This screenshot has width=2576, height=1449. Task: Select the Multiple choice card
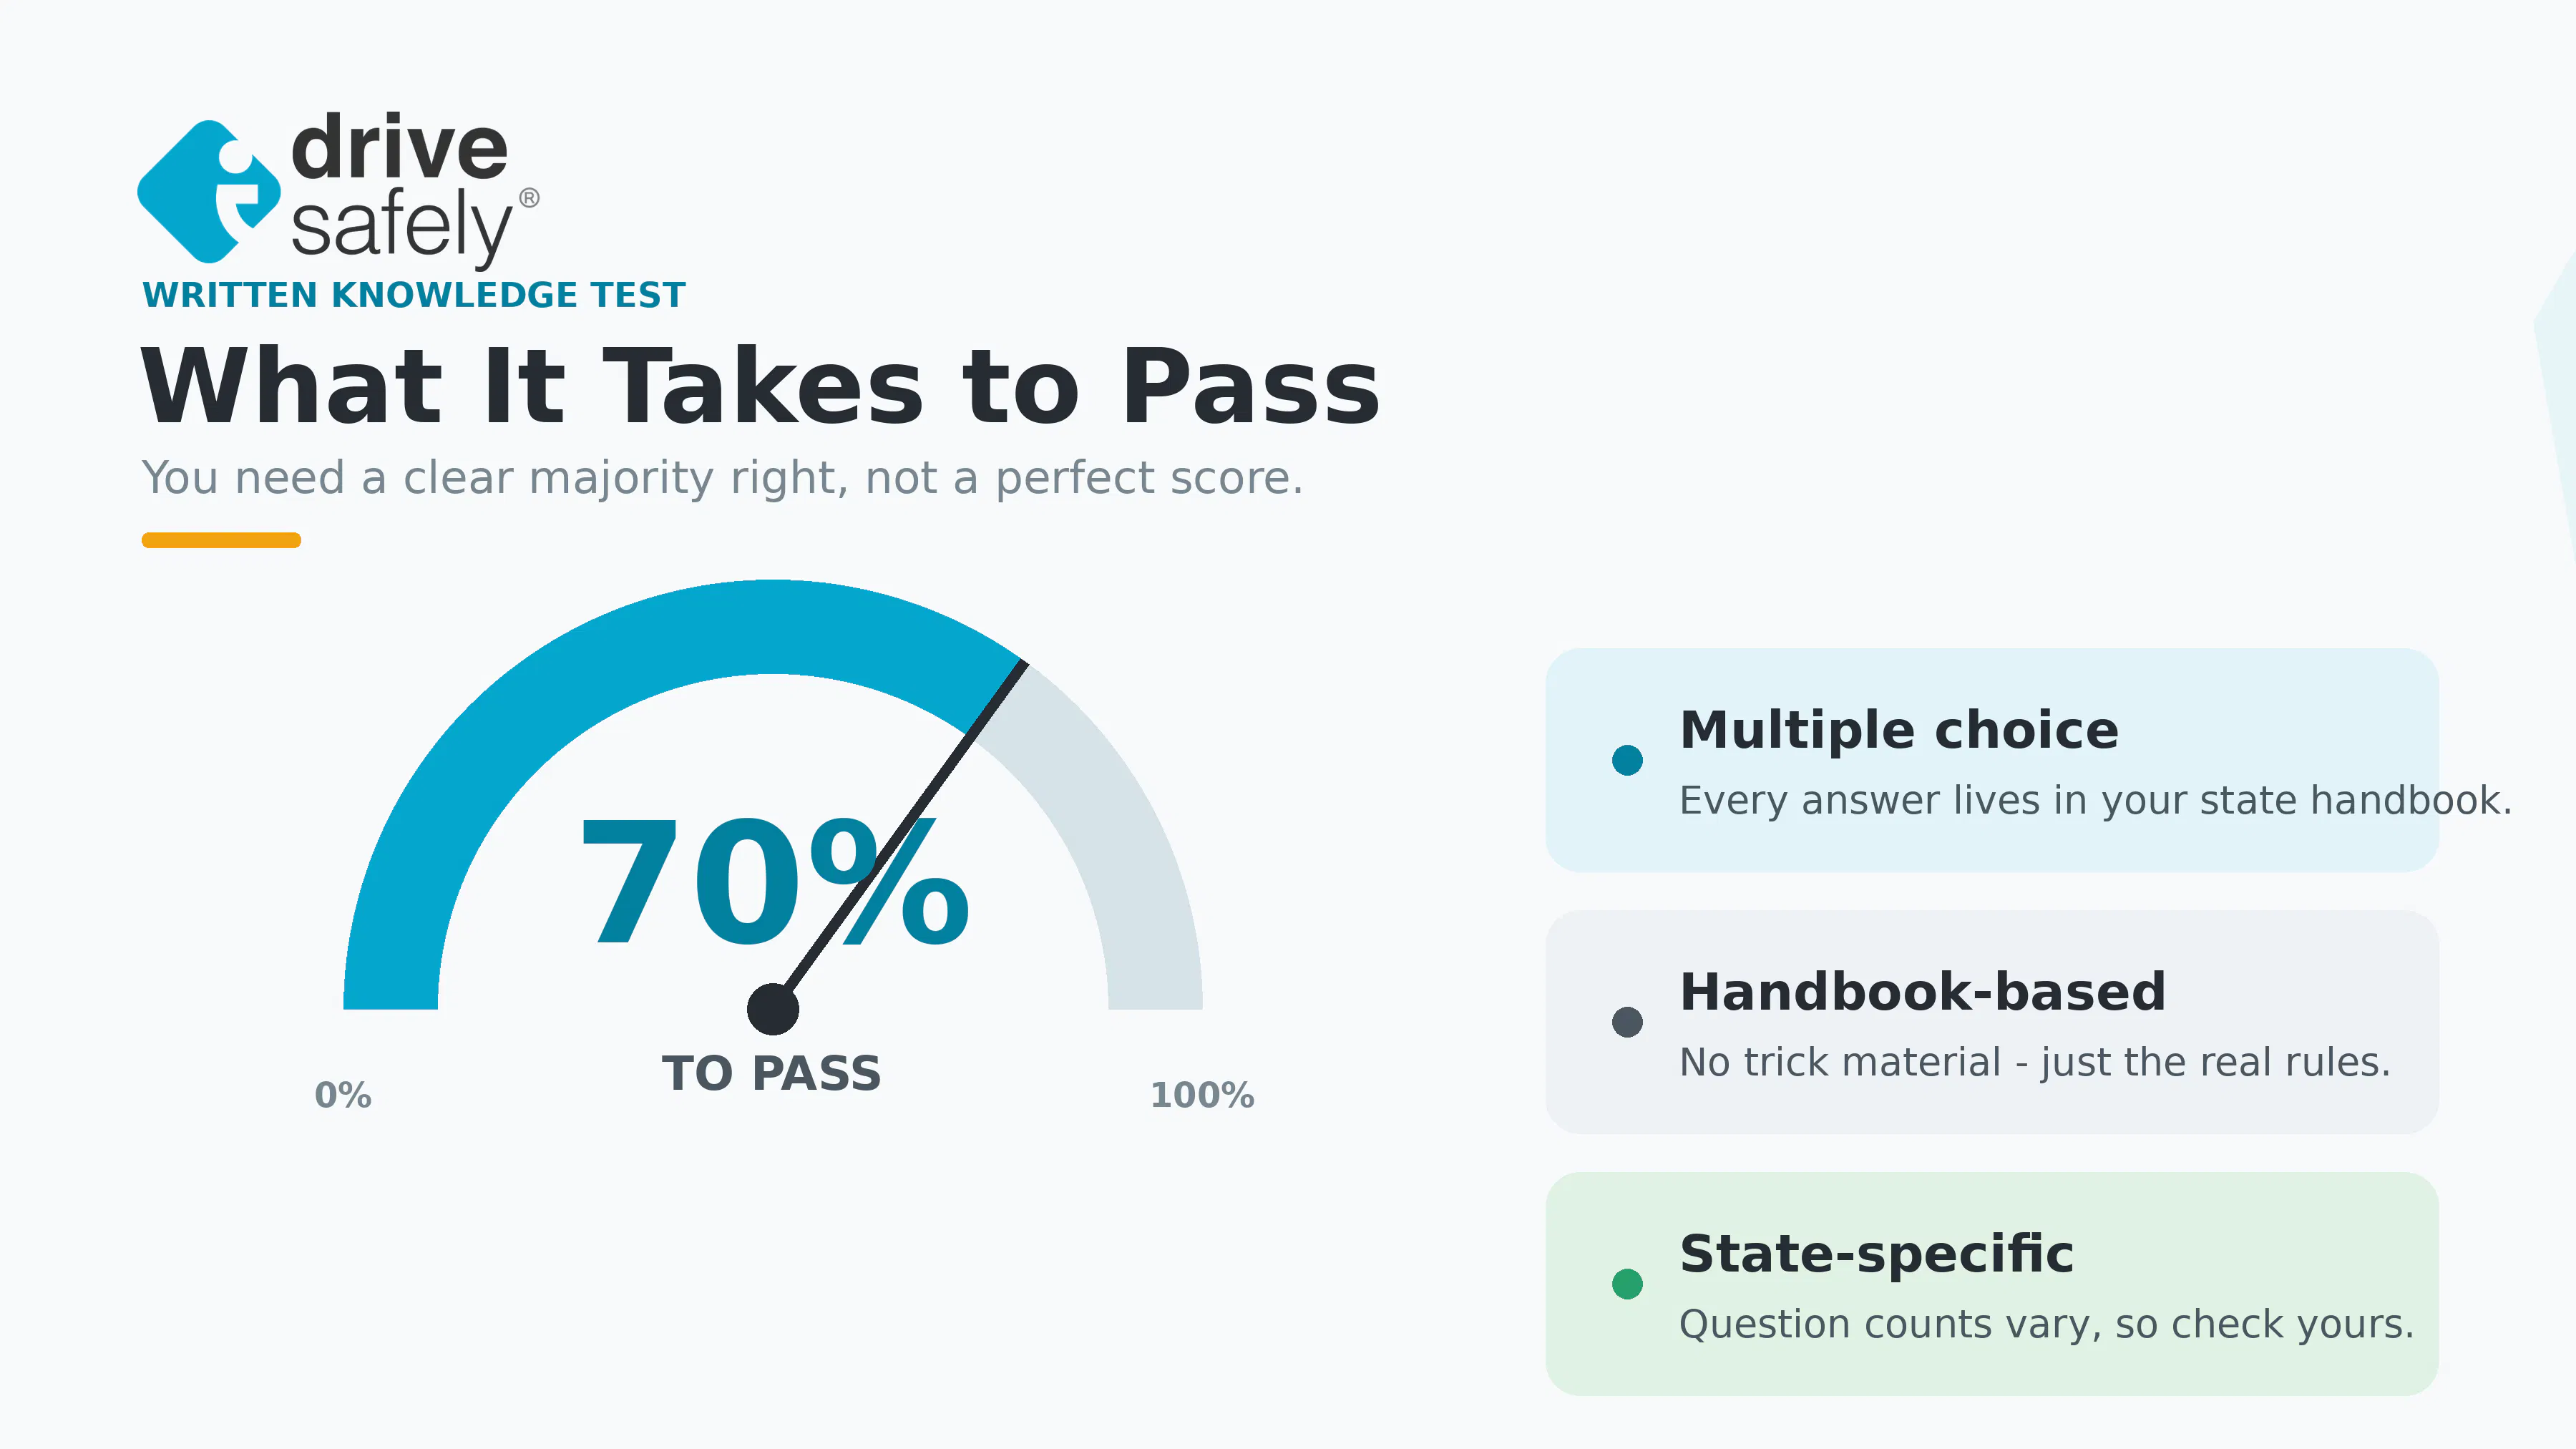1992,760
